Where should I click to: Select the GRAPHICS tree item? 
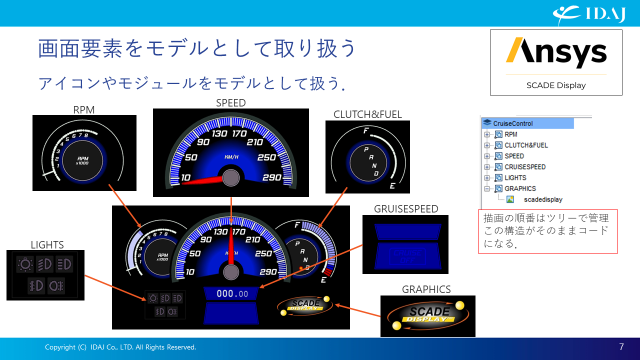pyautogui.click(x=520, y=189)
